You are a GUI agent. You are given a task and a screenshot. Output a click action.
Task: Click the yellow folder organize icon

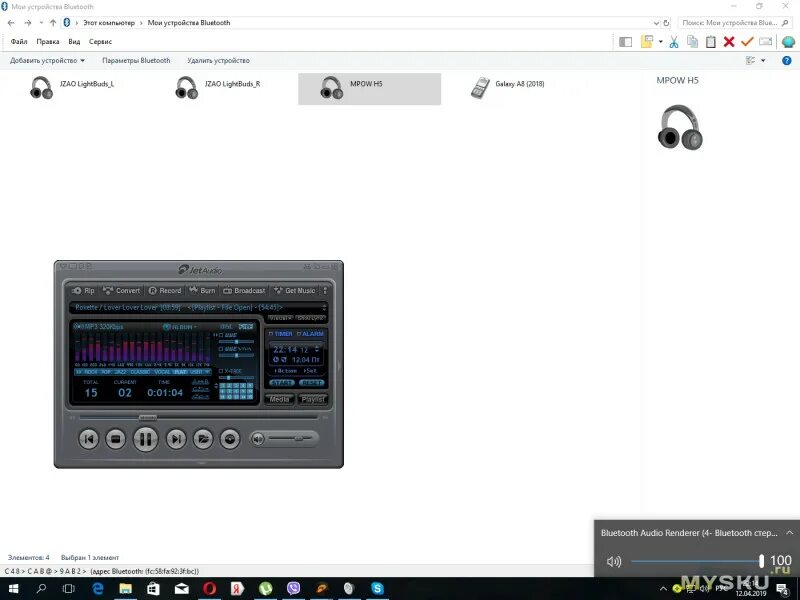(646, 42)
